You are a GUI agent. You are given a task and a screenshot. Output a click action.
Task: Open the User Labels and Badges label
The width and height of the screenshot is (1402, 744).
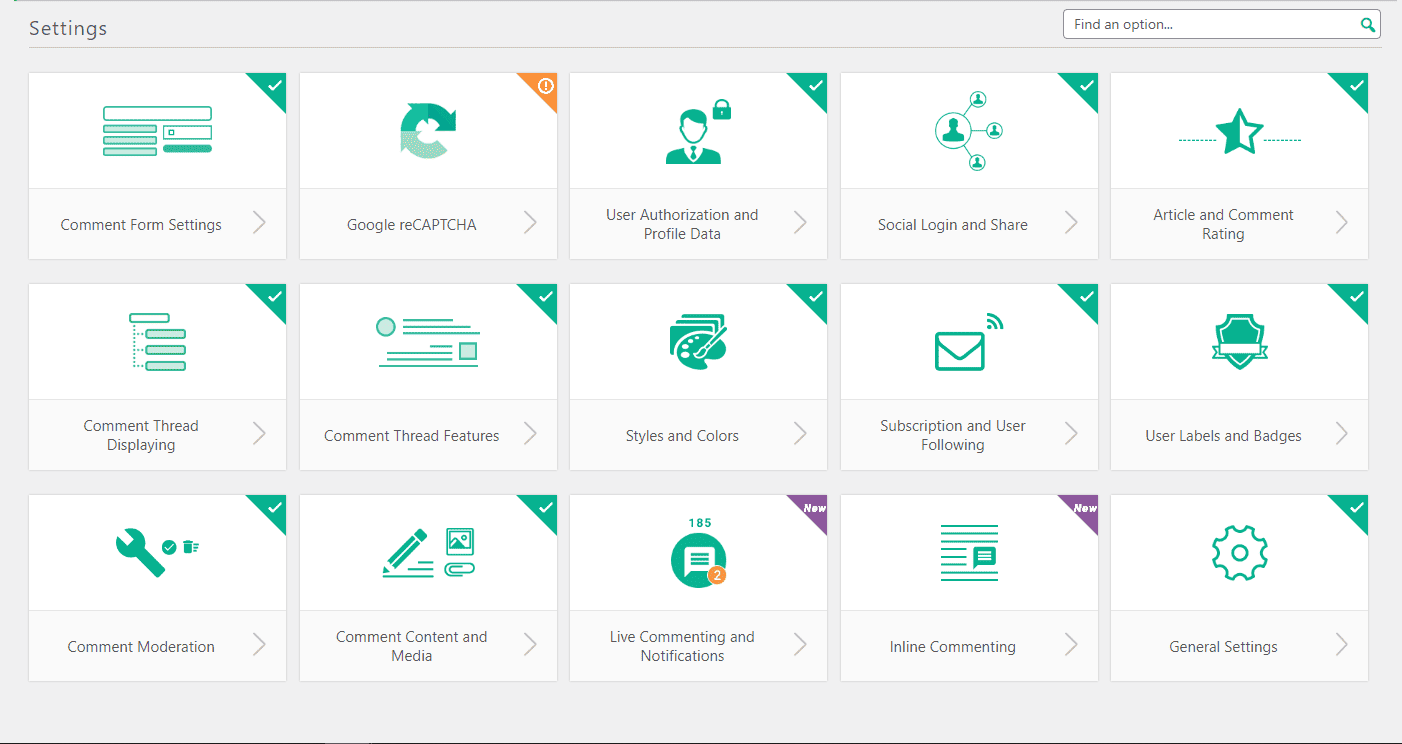click(x=1223, y=436)
